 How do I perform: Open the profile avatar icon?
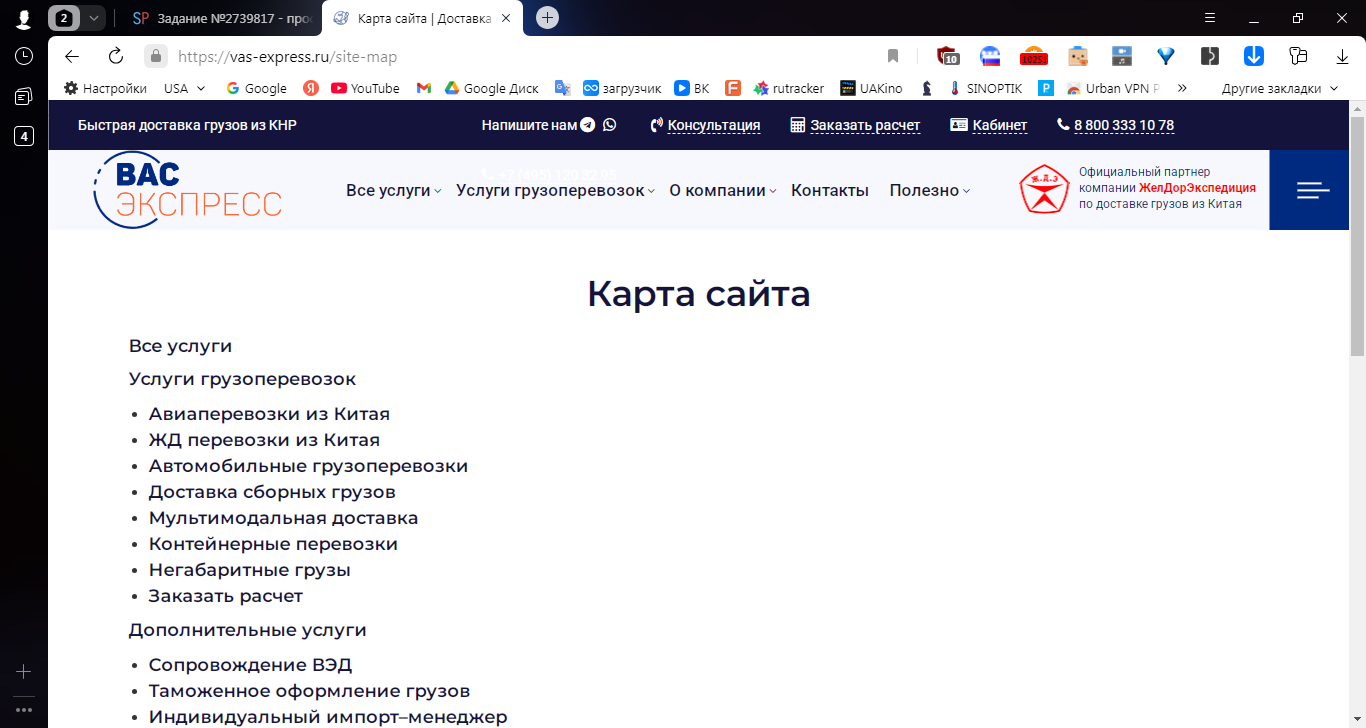pos(23,18)
